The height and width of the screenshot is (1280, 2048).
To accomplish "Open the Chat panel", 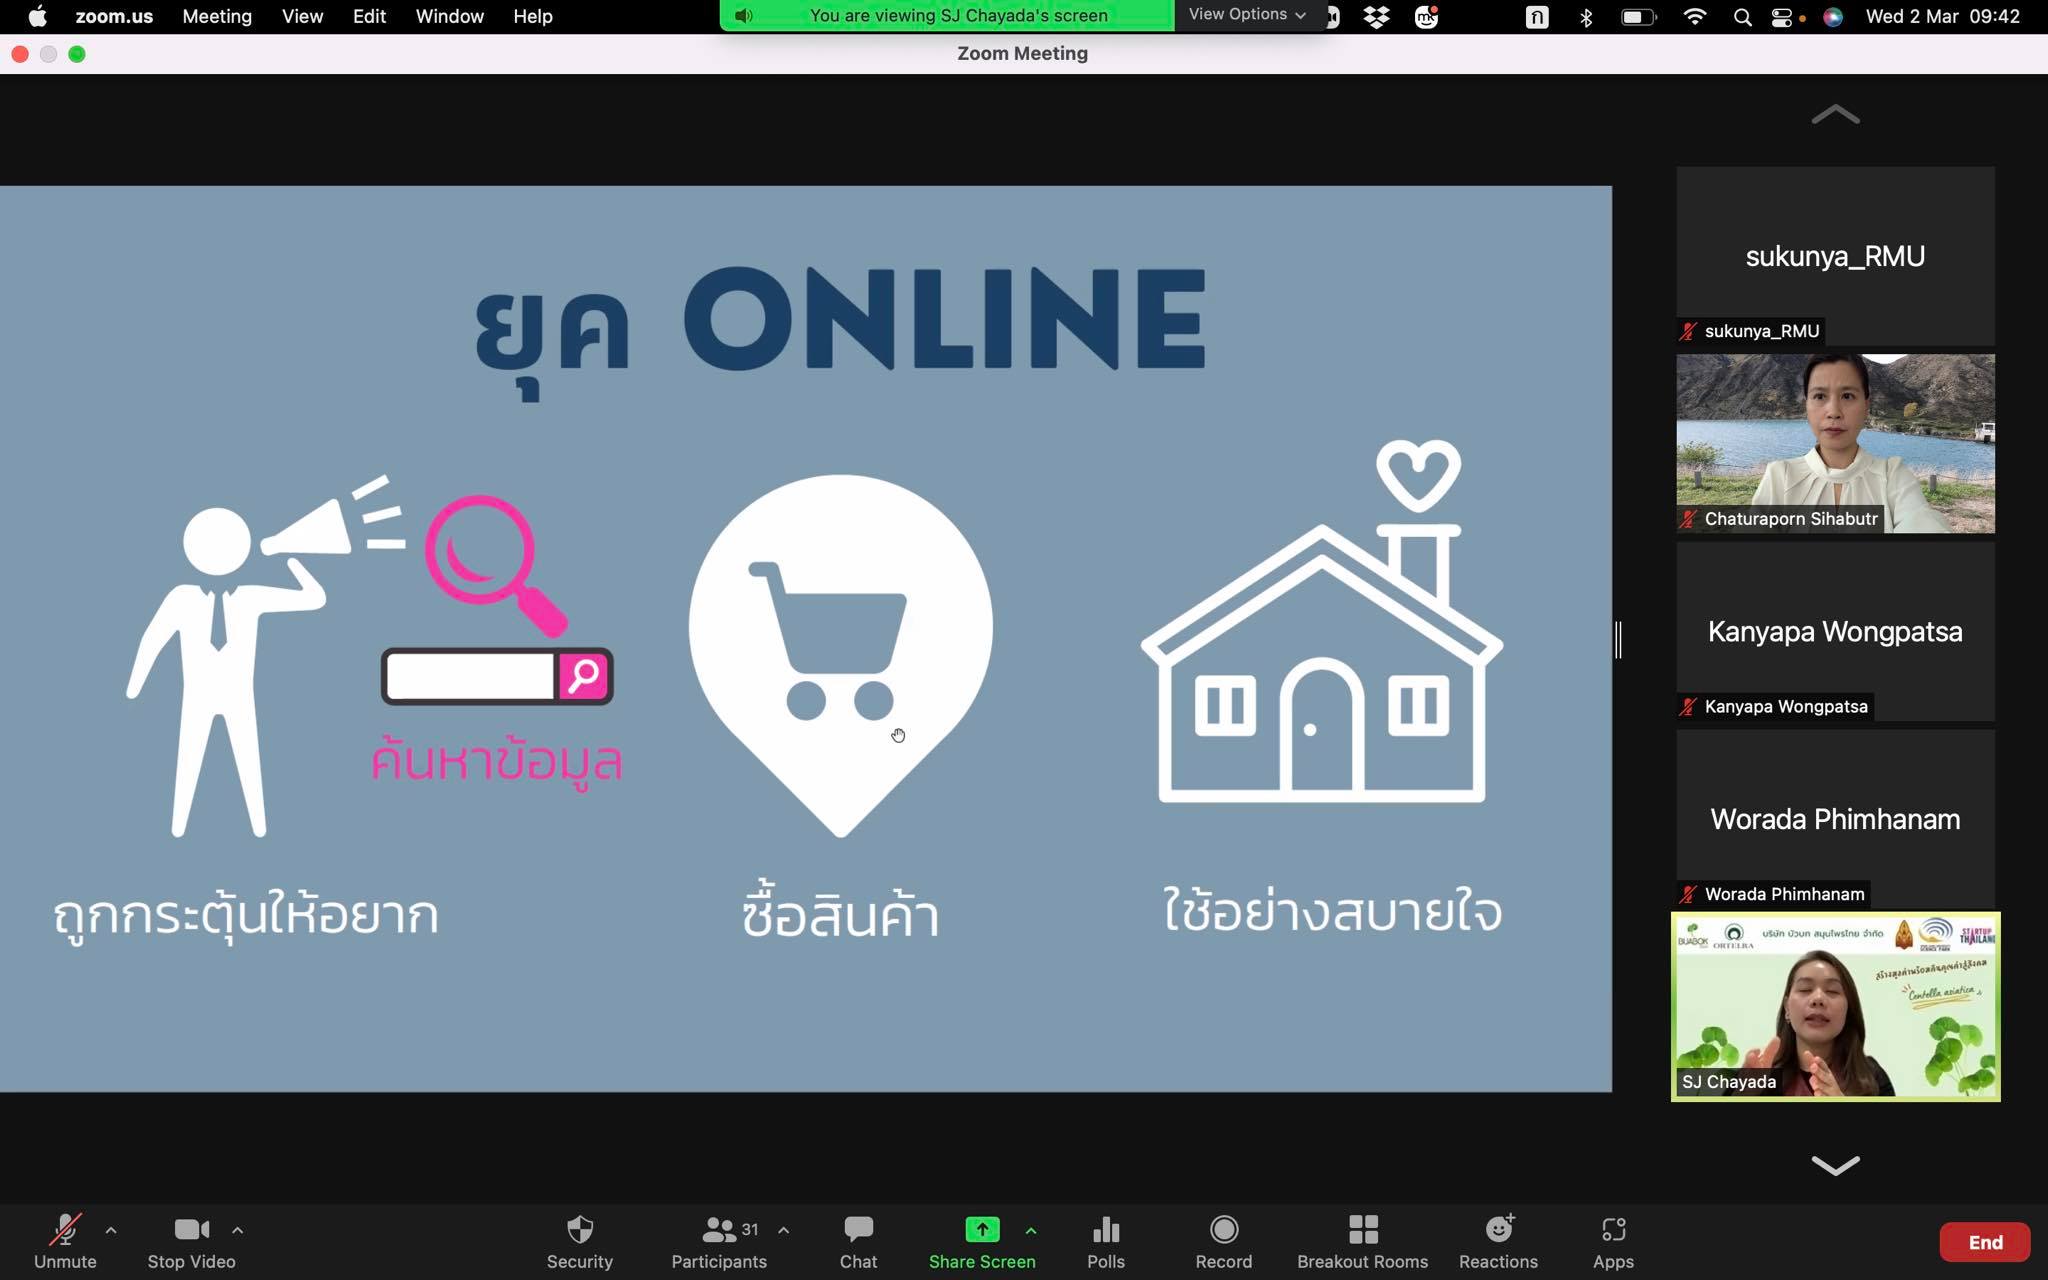I will click(x=858, y=1230).
